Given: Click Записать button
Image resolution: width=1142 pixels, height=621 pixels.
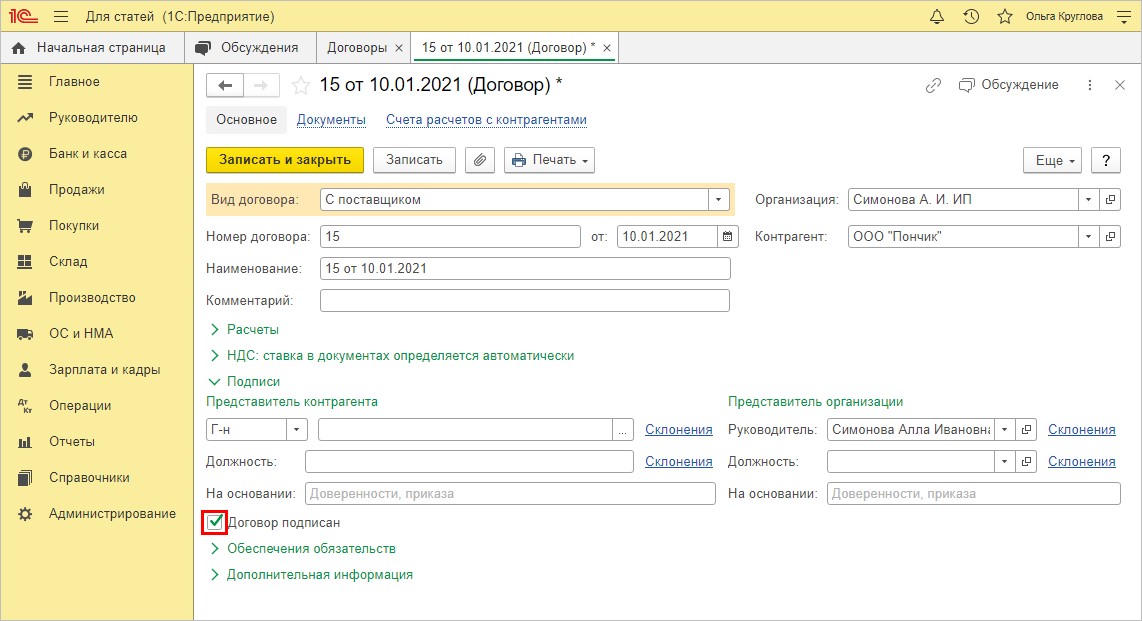Looking at the screenshot, I should pos(414,160).
